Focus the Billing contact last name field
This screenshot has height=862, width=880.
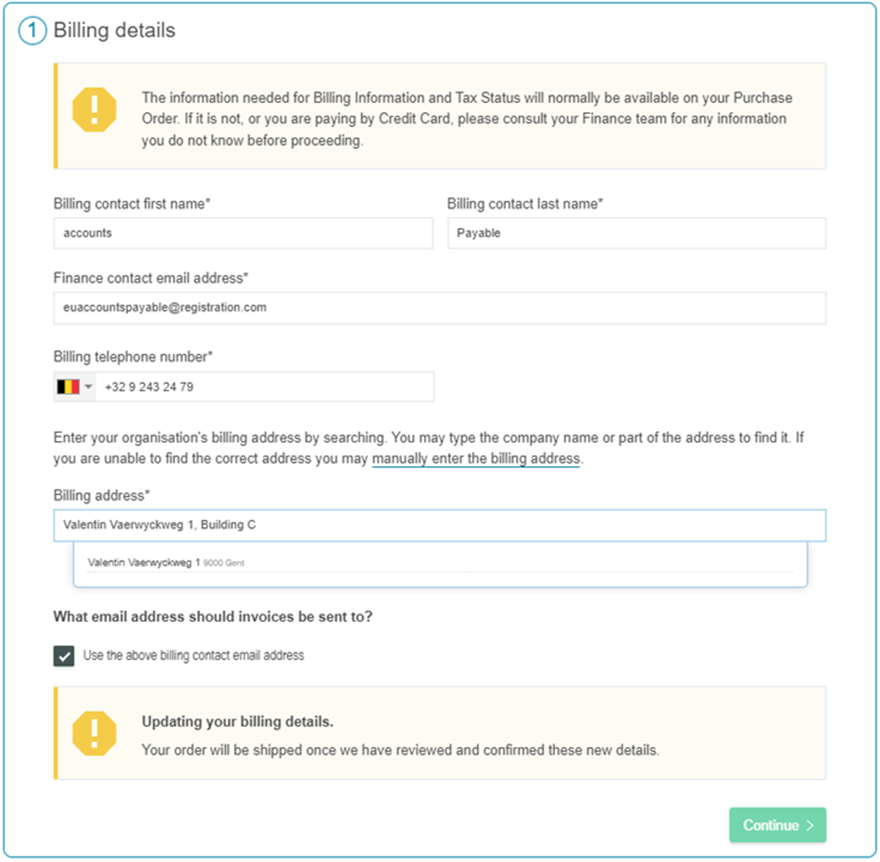point(636,233)
